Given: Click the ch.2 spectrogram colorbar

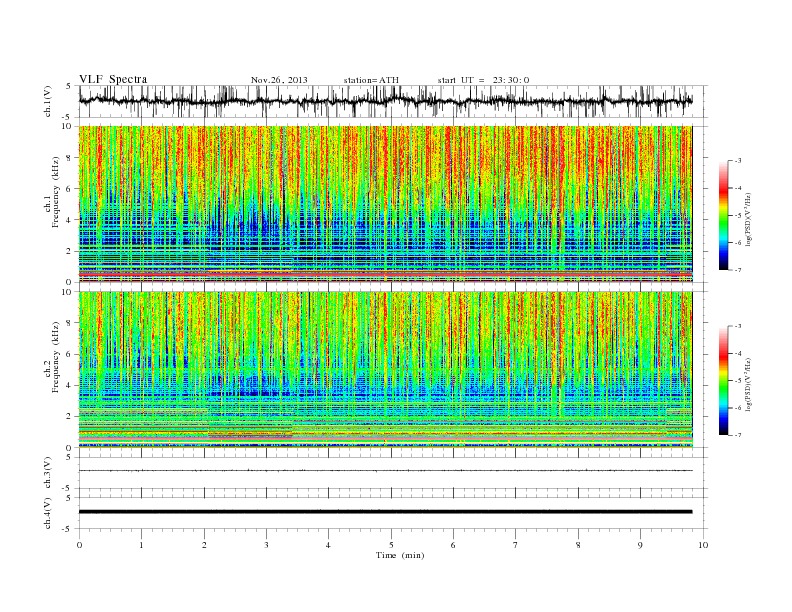Looking at the screenshot, I should [x=723, y=381].
